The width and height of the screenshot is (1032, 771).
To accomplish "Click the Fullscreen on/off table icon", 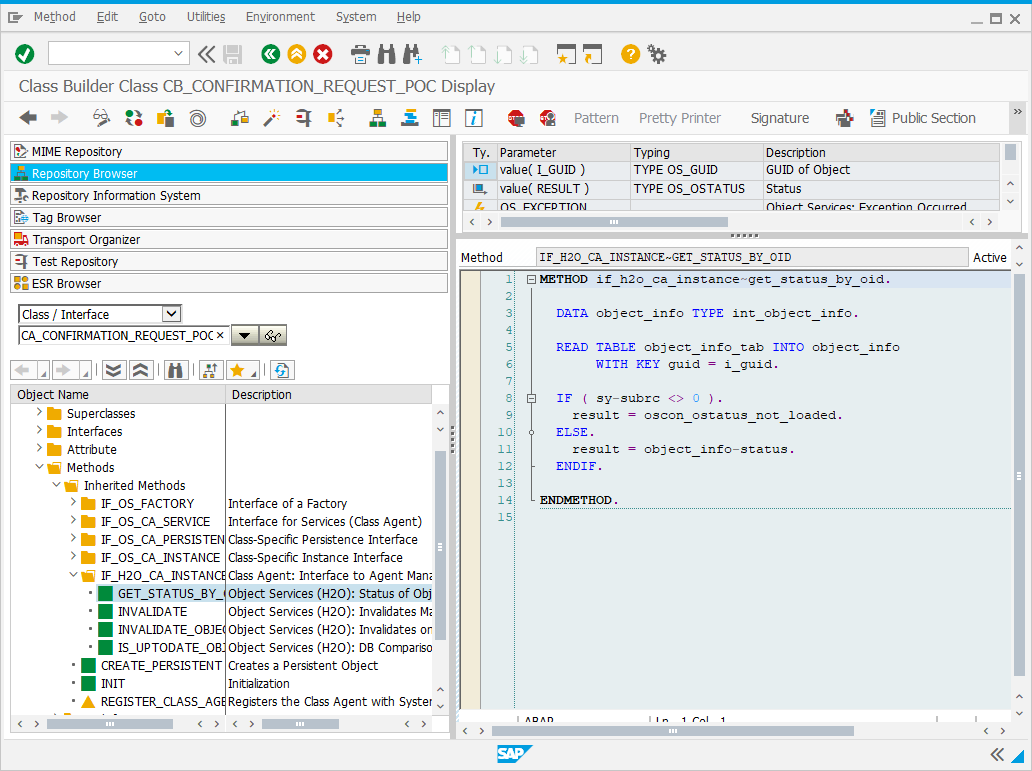I will (442, 118).
